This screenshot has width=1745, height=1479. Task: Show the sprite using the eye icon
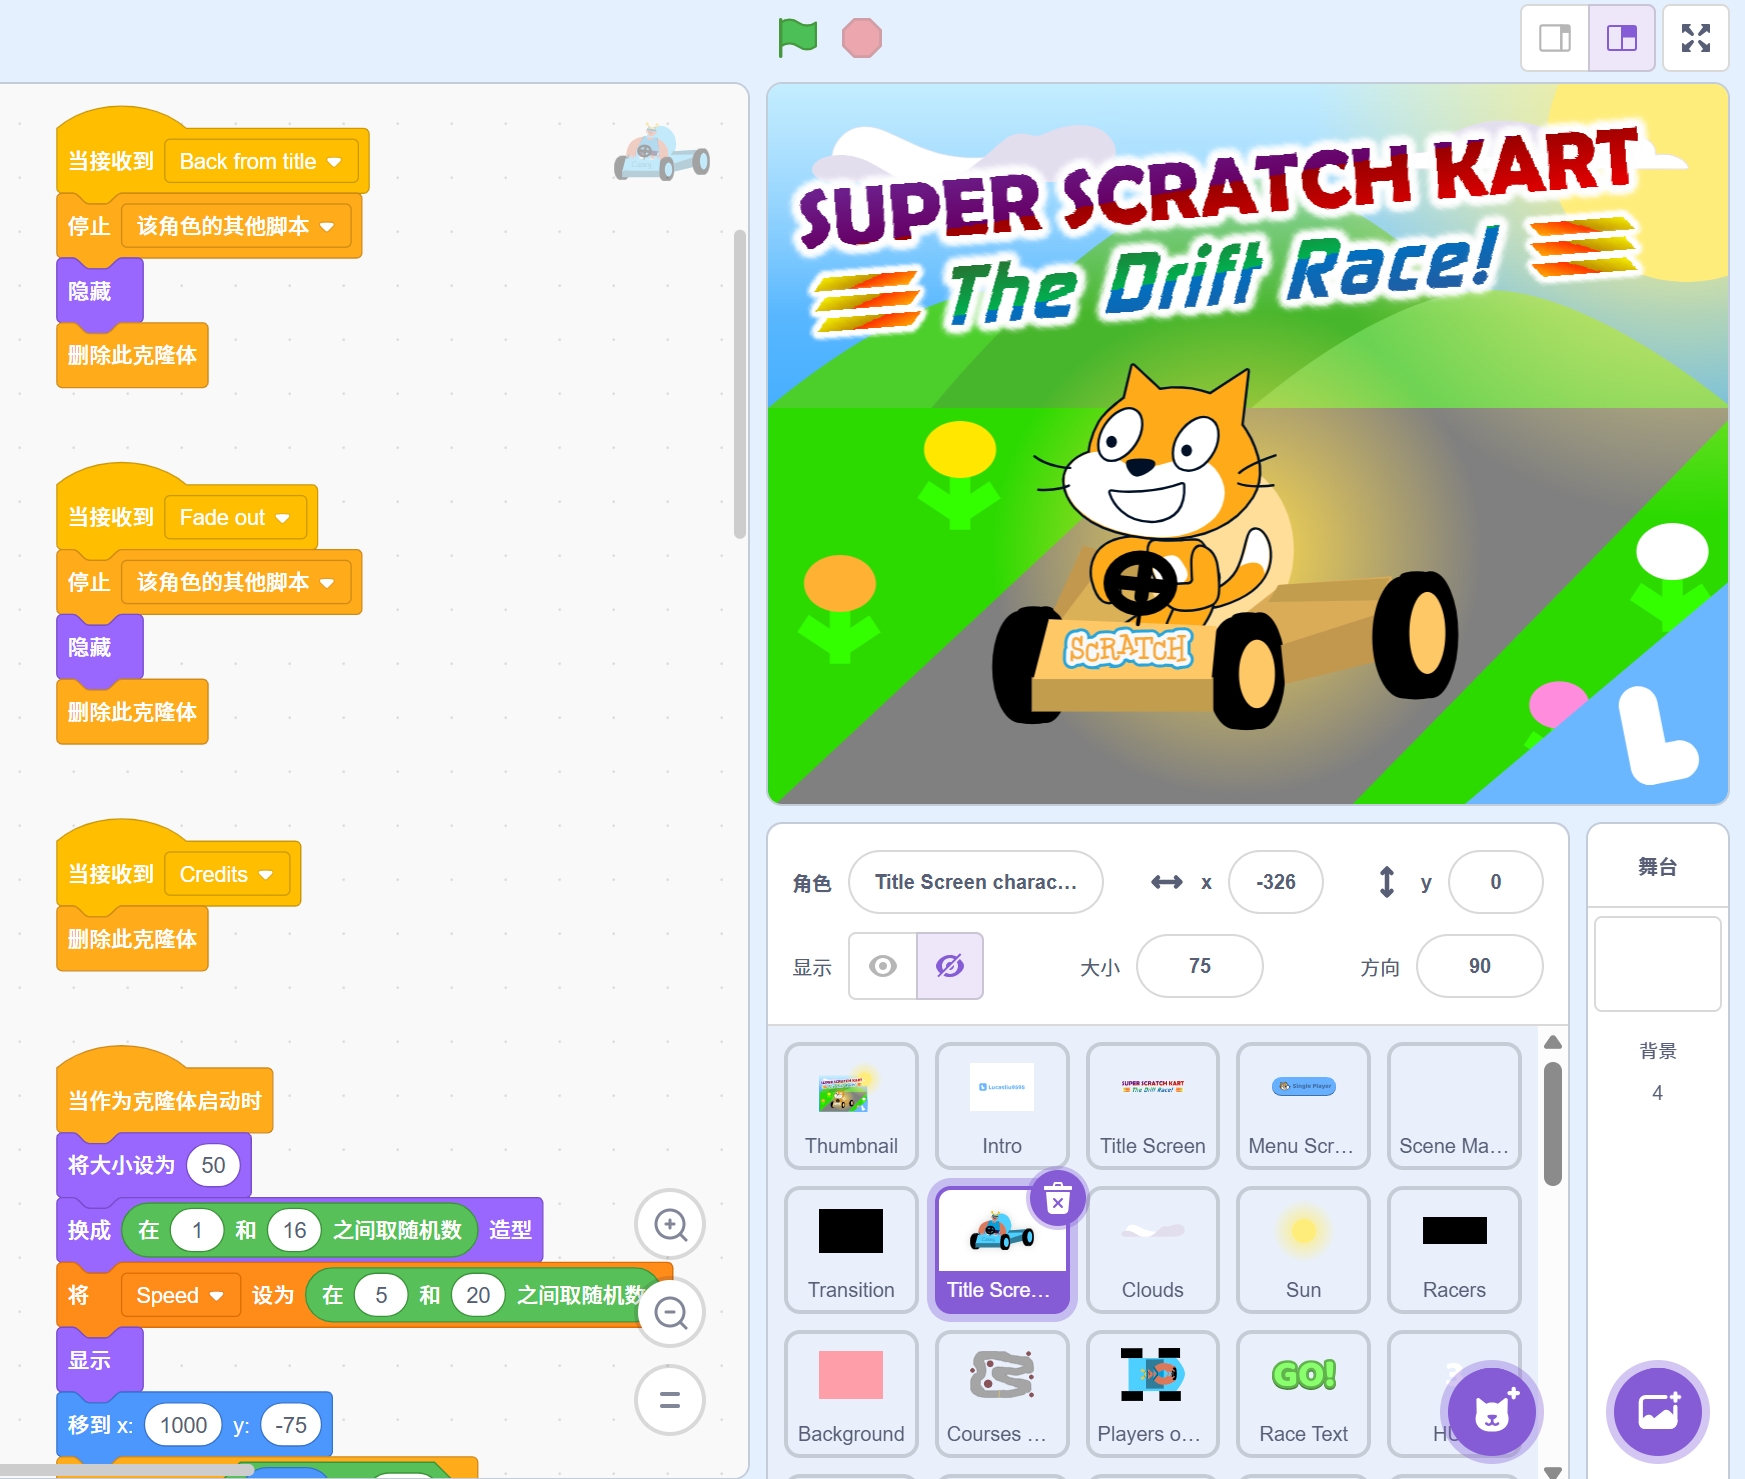(882, 966)
